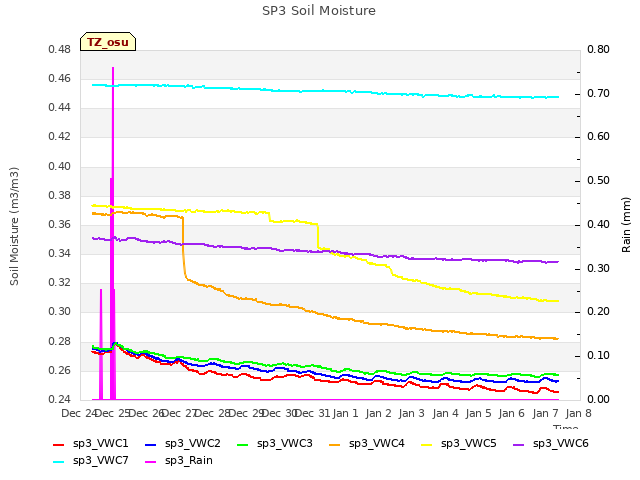Click the 0.80 right axis tick label
Viewport: 640px width, 480px height.
pyautogui.click(x=598, y=49)
